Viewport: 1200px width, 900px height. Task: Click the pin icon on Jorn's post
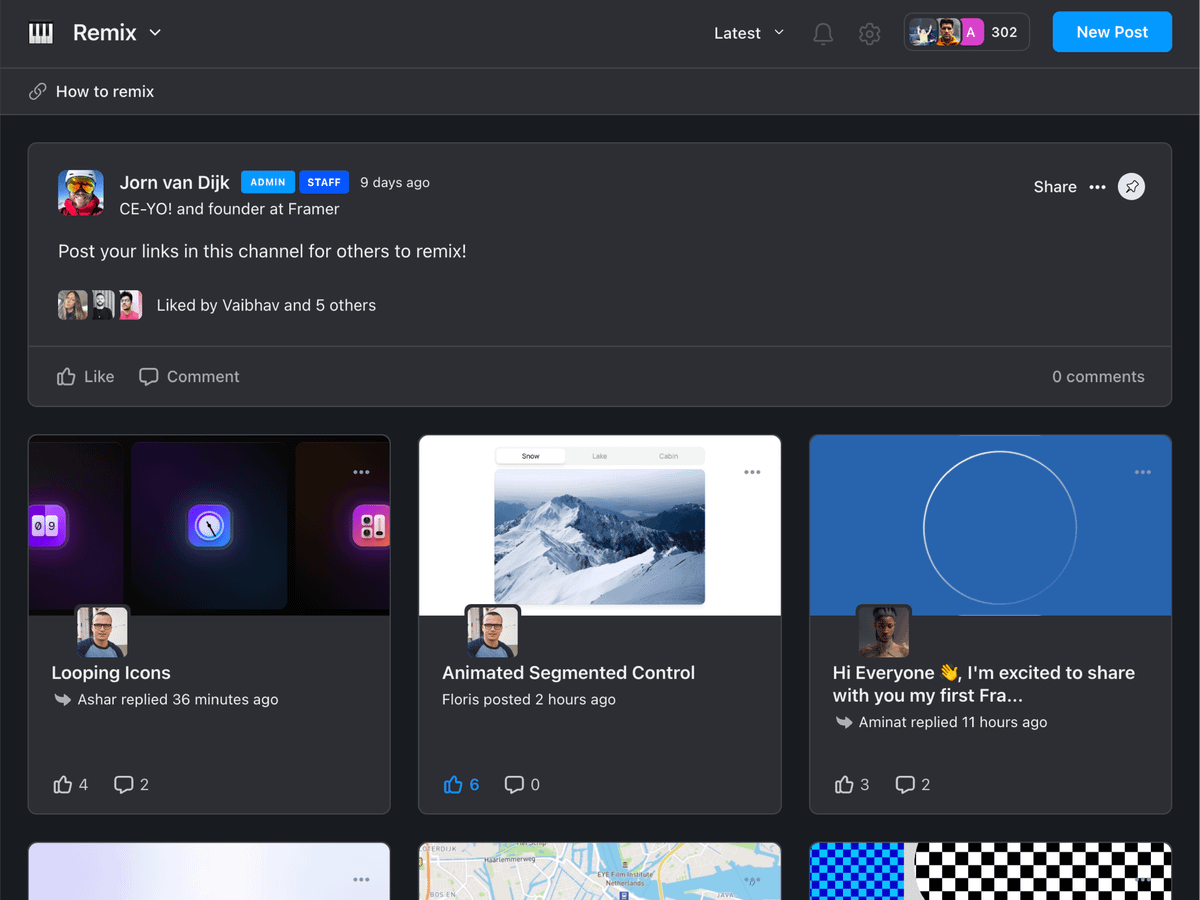coord(1131,187)
